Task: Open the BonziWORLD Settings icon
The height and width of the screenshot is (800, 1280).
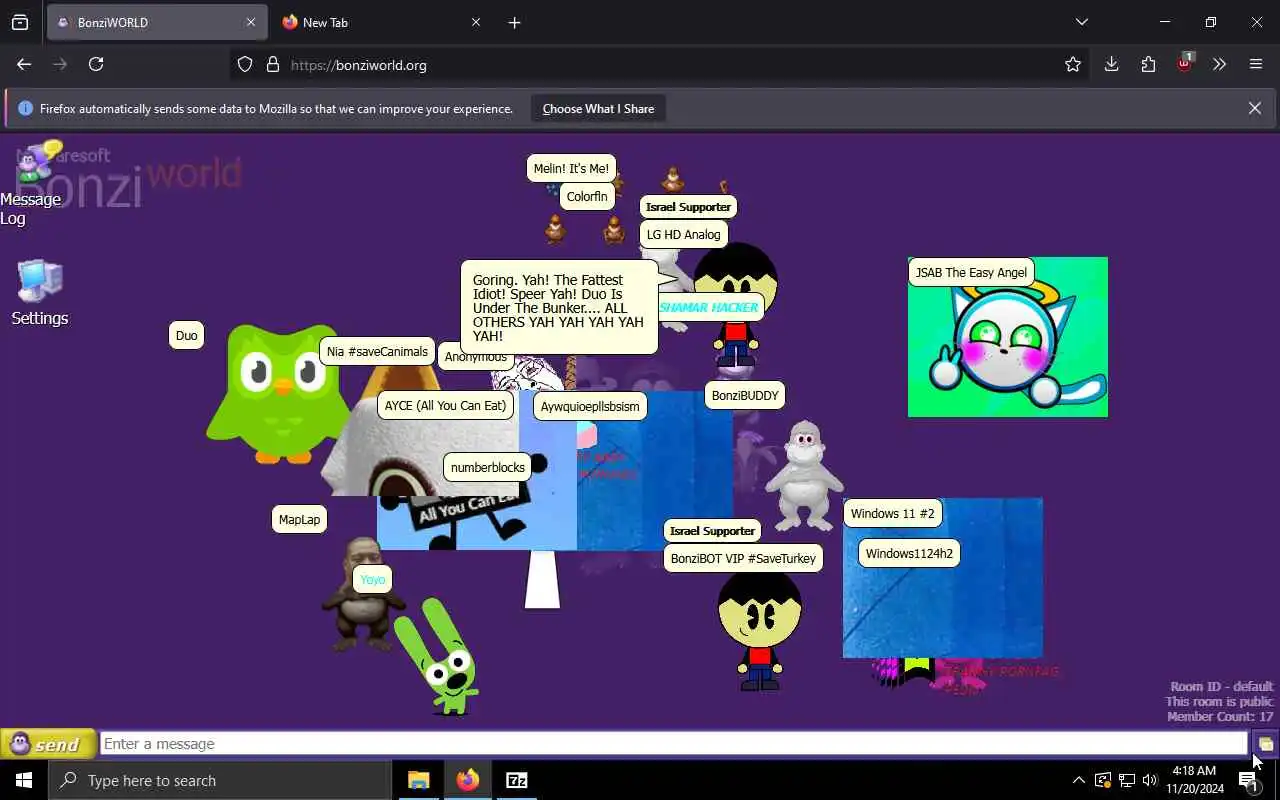Action: 40,292
